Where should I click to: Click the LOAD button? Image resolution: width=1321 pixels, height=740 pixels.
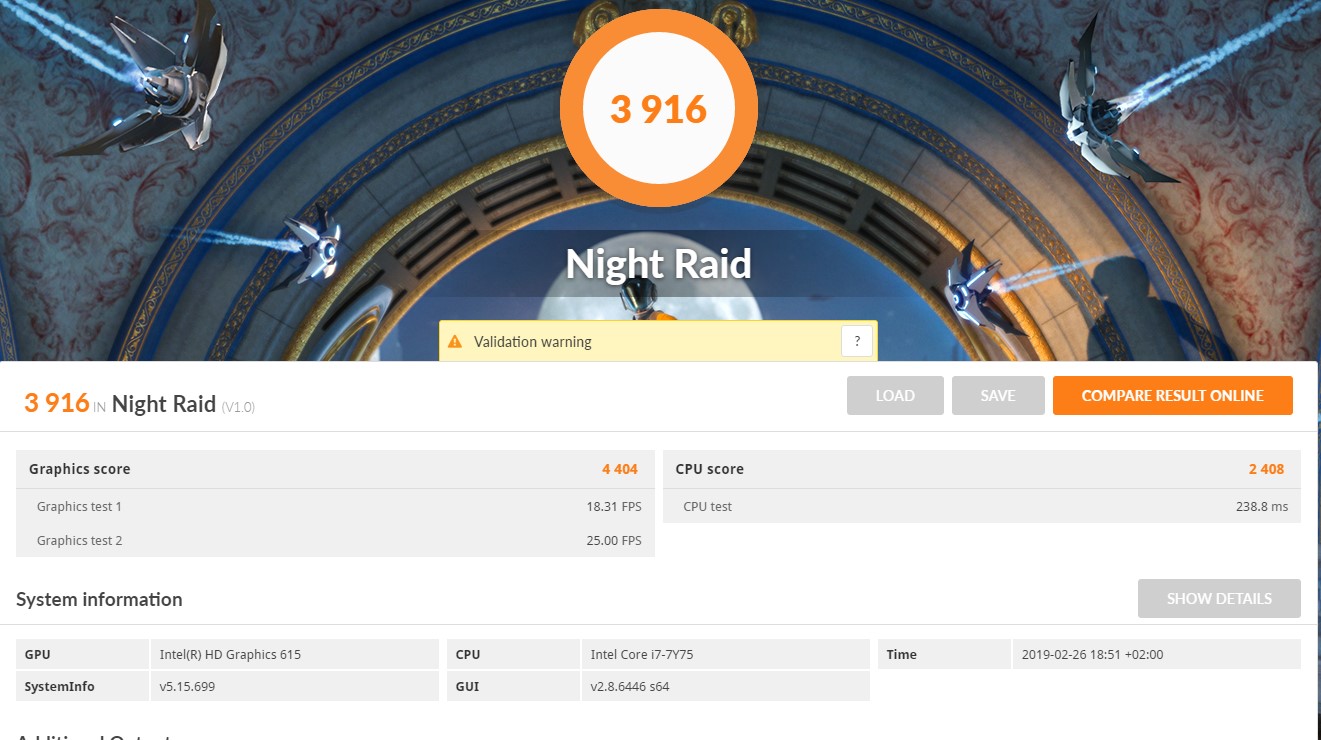[895, 395]
